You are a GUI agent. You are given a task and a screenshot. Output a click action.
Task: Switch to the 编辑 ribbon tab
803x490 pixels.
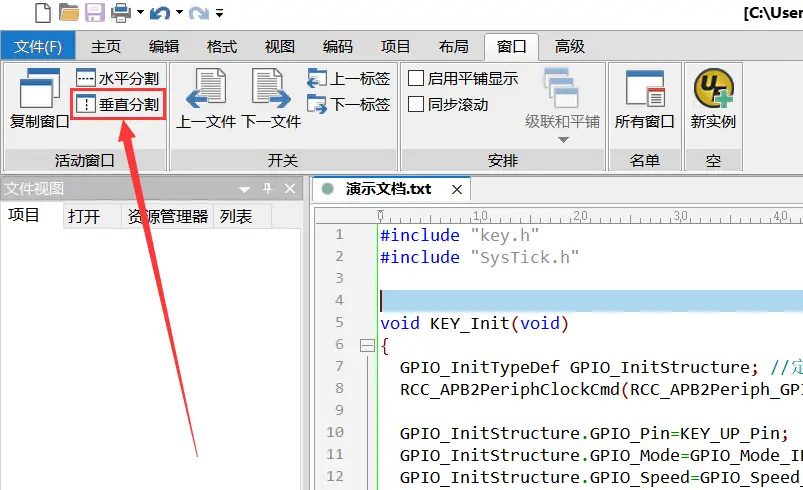[x=164, y=47]
